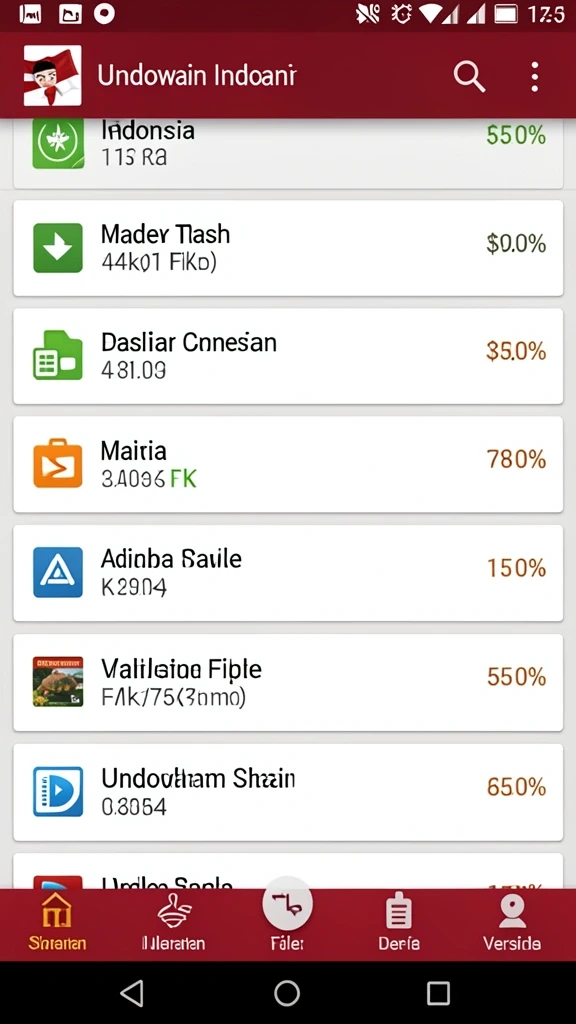Screen dimensions: 576x1024
Task: Tap the orange briefcase Mairia icon
Action: (x=58, y=463)
